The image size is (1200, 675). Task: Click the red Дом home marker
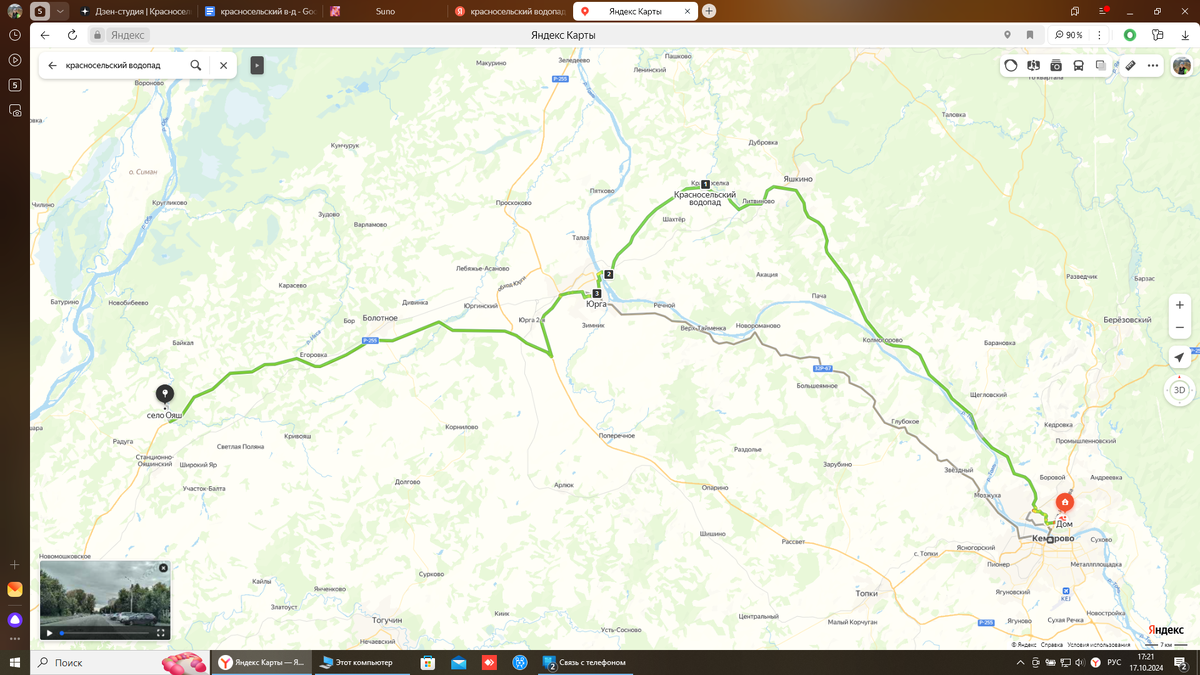pyautogui.click(x=1065, y=503)
